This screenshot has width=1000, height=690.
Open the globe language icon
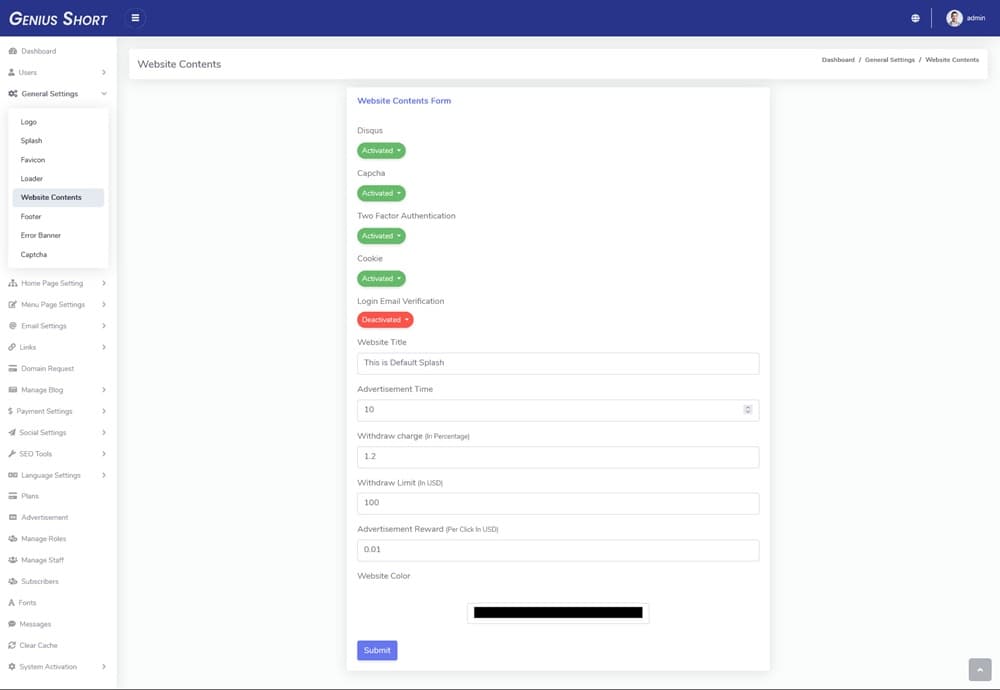(x=915, y=18)
